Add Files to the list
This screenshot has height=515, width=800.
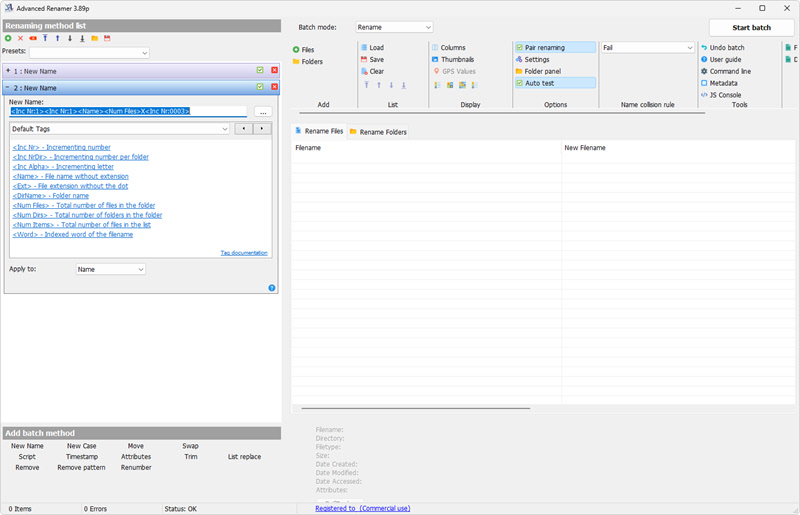pyautogui.click(x=304, y=50)
